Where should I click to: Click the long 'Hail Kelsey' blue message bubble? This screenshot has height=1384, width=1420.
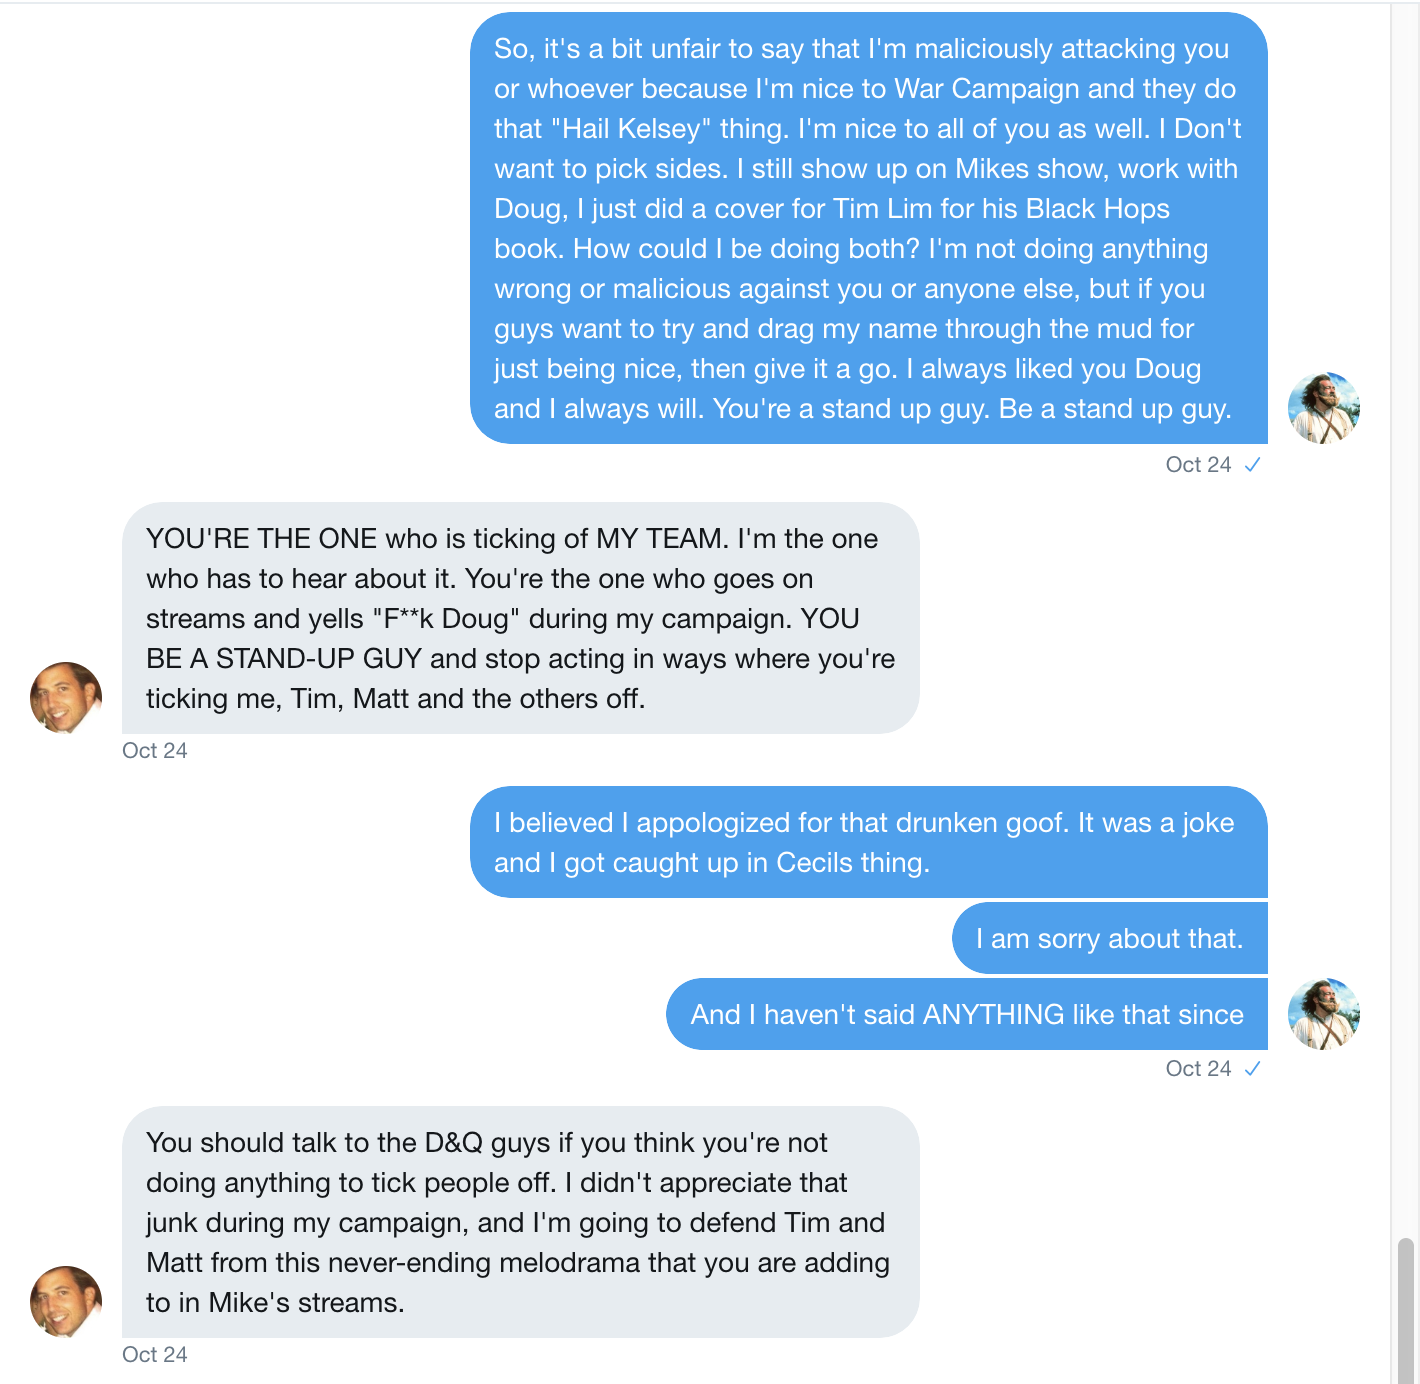[869, 228]
